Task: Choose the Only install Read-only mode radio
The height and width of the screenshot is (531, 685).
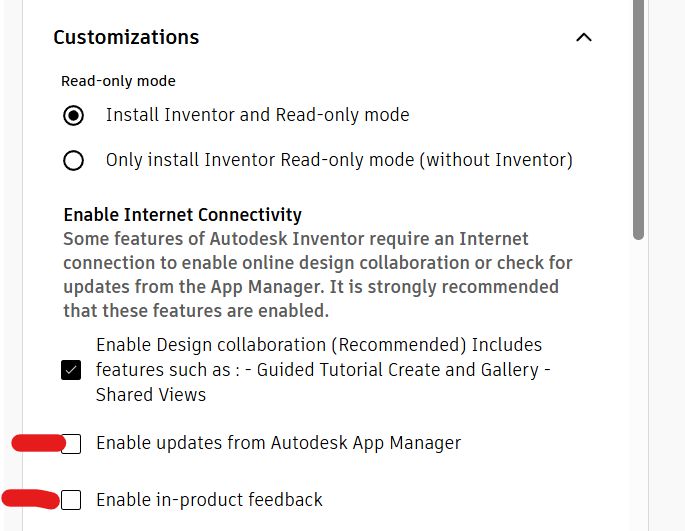Action: click(73, 160)
